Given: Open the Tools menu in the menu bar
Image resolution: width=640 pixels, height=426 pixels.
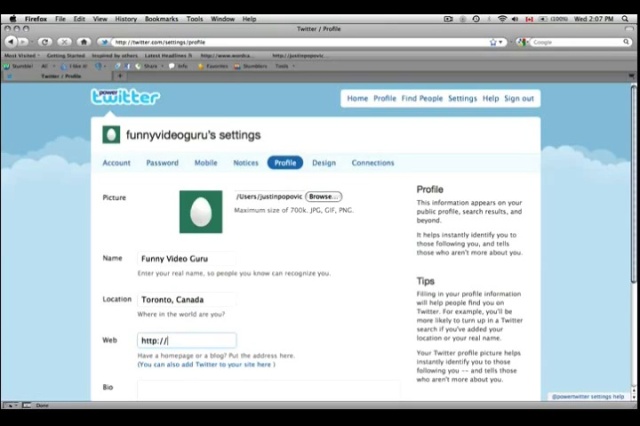Looking at the screenshot, I should [x=195, y=19].
